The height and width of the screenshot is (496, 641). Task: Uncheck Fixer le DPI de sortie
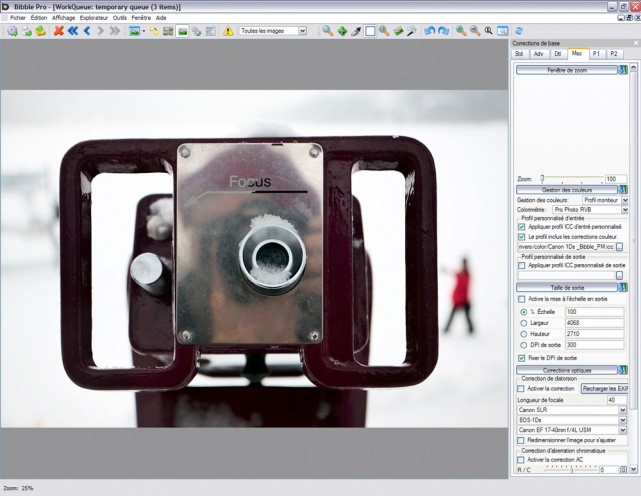point(521,358)
